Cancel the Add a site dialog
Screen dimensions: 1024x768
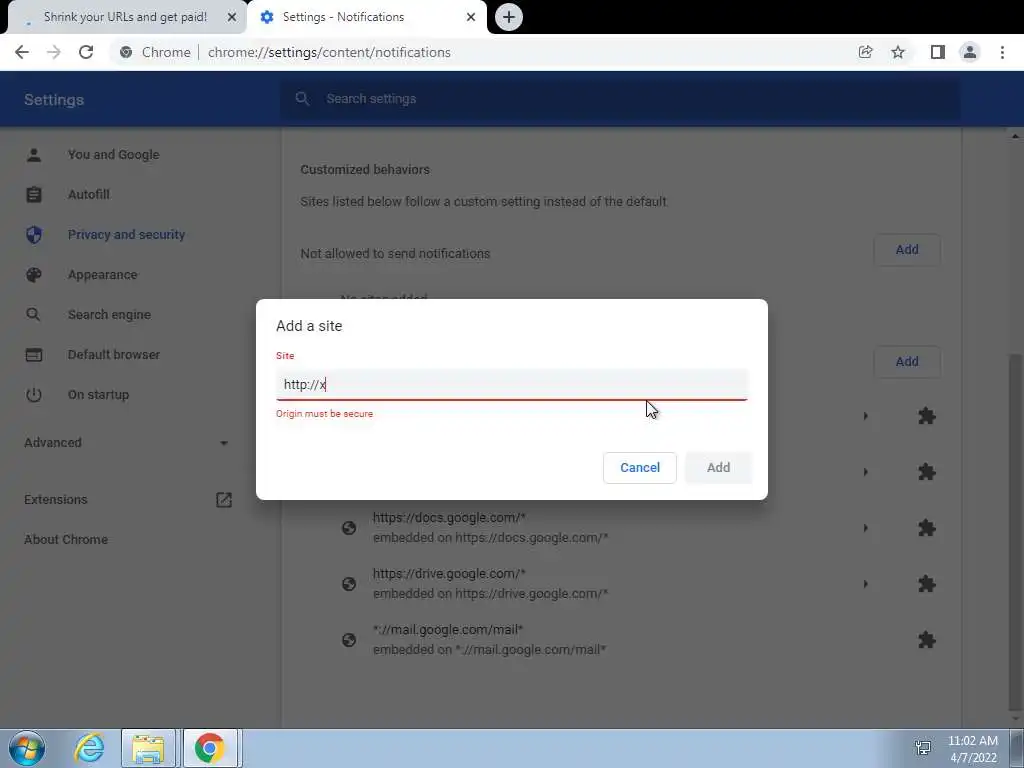coord(639,468)
